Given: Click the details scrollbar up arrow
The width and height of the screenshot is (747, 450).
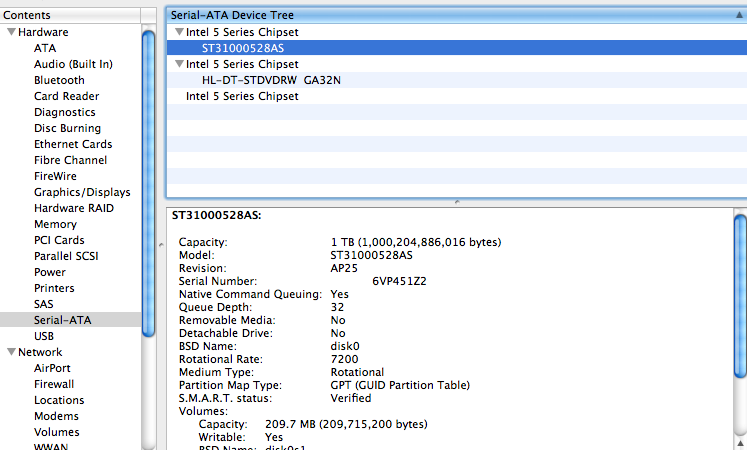Looking at the screenshot, I should click(740, 443).
